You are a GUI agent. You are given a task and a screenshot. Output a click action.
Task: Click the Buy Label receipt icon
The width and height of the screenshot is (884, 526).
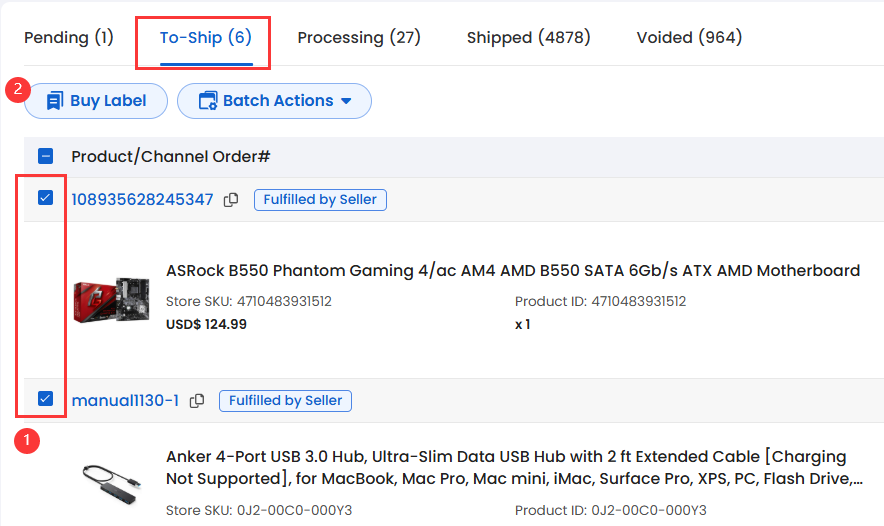click(x=55, y=101)
